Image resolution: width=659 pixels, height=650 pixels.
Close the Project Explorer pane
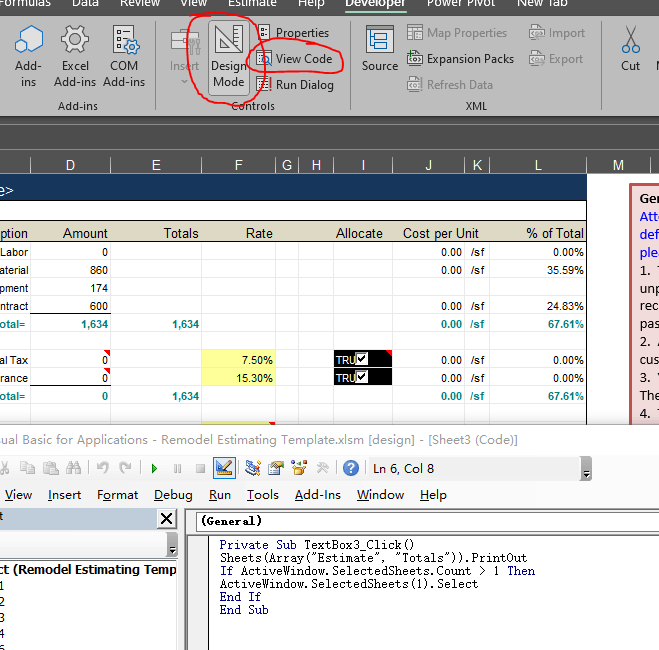[167, 518]
